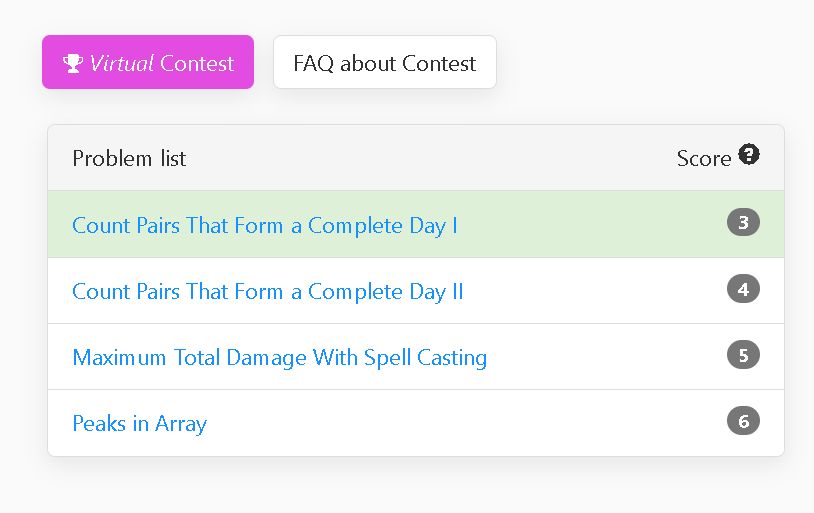Click the trophy icon on the pink button
This screenshot has width=814, height=513.
(73, 63)
